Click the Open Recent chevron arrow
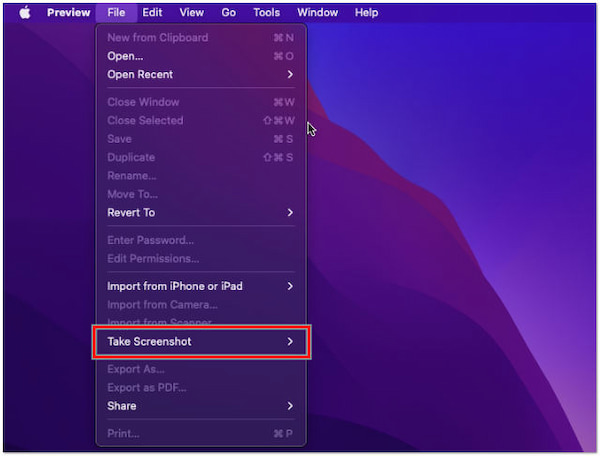Screen dimensions: 600x456 (x=290, y=74)
